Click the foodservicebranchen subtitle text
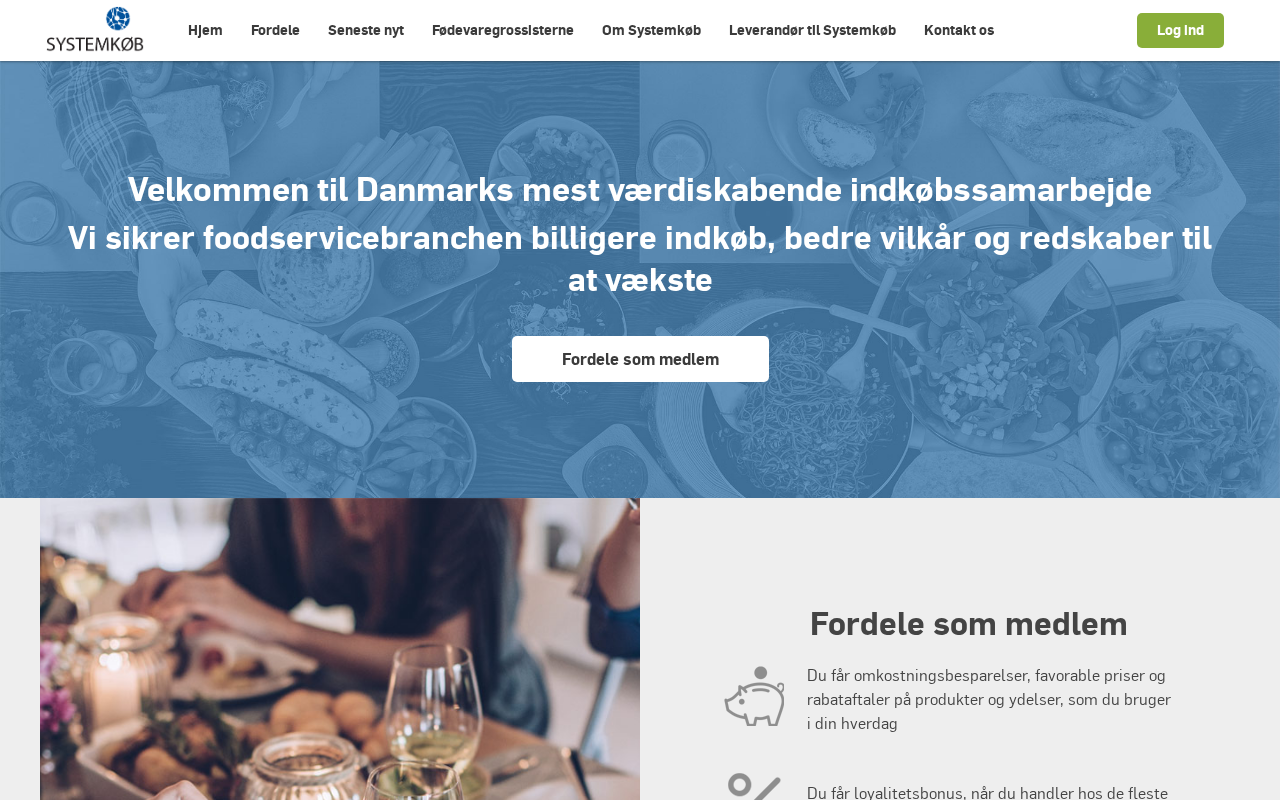This screenshot has height=800, width=1280. click(640, 259)
